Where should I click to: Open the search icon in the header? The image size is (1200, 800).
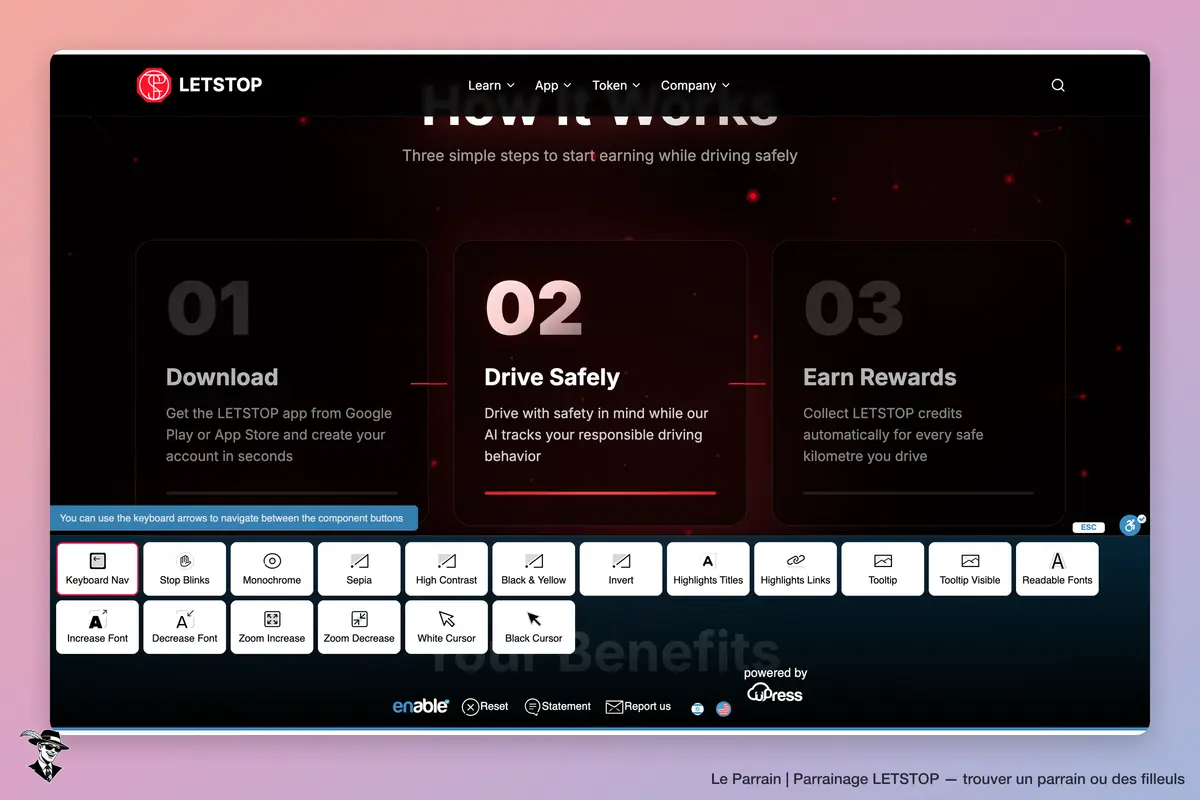pos(1058,85)
